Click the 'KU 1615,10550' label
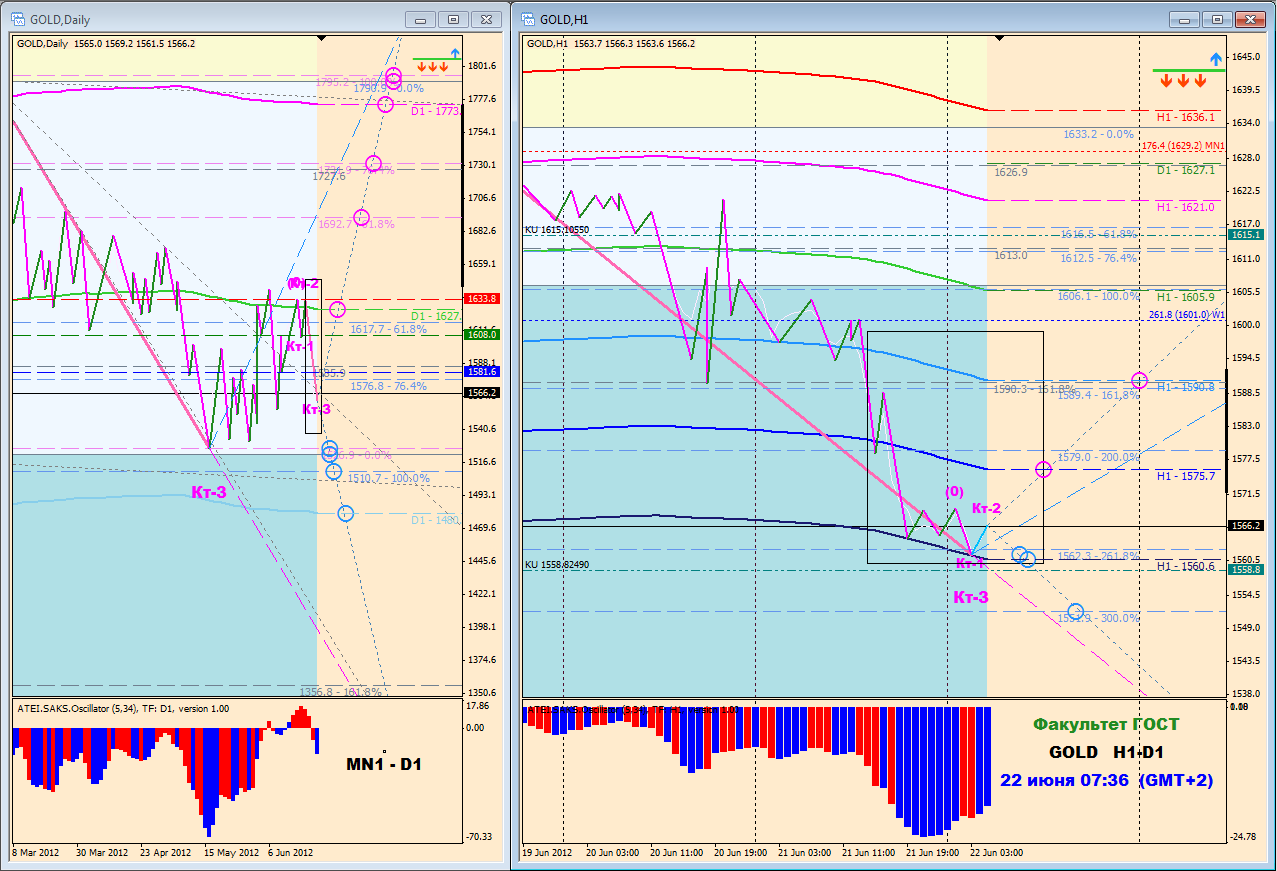 click(557, 230)
